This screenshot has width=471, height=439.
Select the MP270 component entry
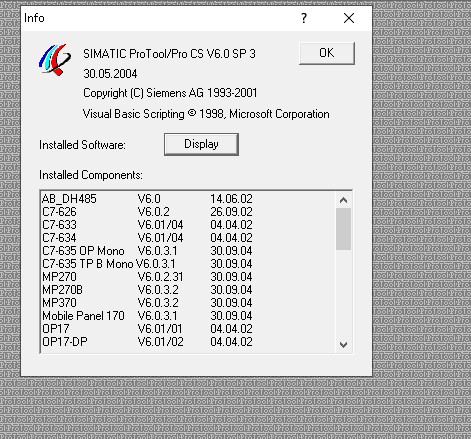click(x=188, y=277)
